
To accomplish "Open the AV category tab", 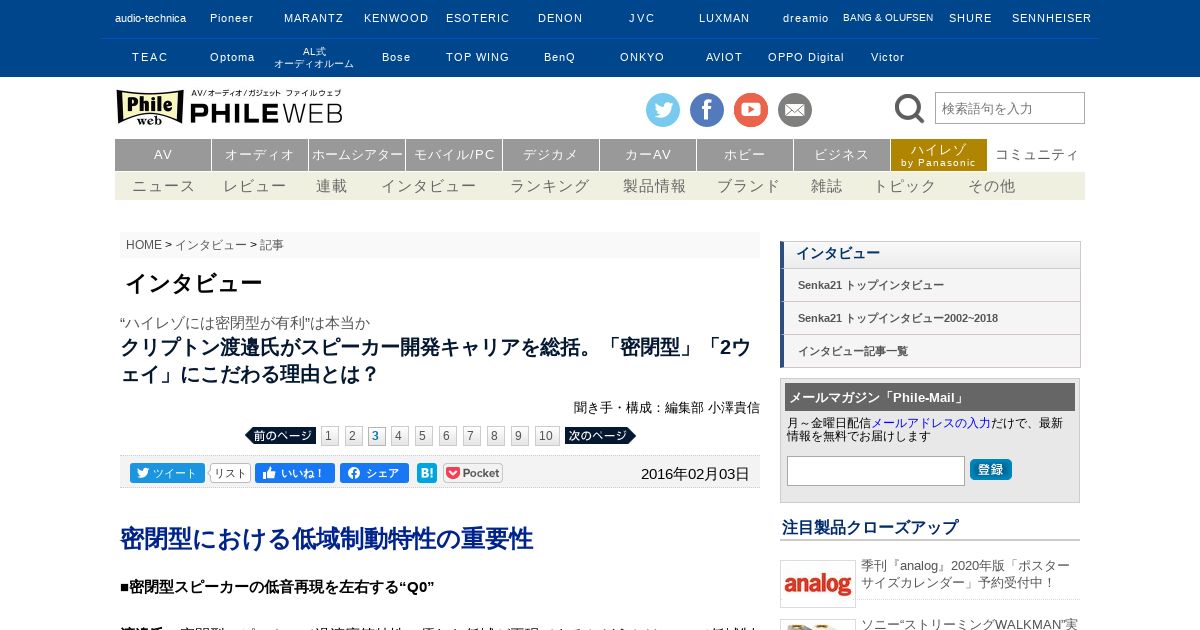I will click(x=163, y=155).
